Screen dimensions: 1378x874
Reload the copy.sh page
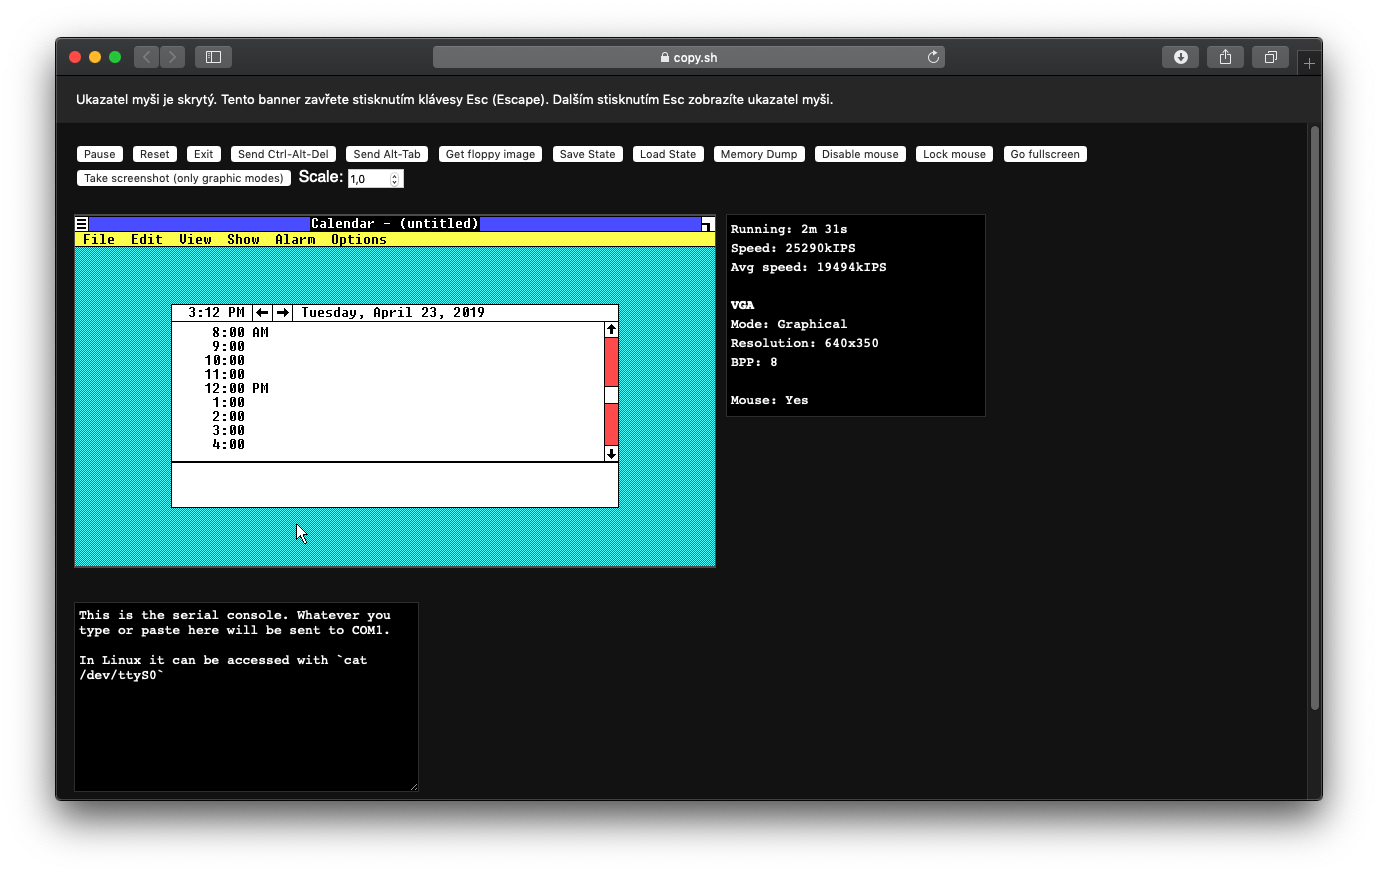[x=933, y=57]
